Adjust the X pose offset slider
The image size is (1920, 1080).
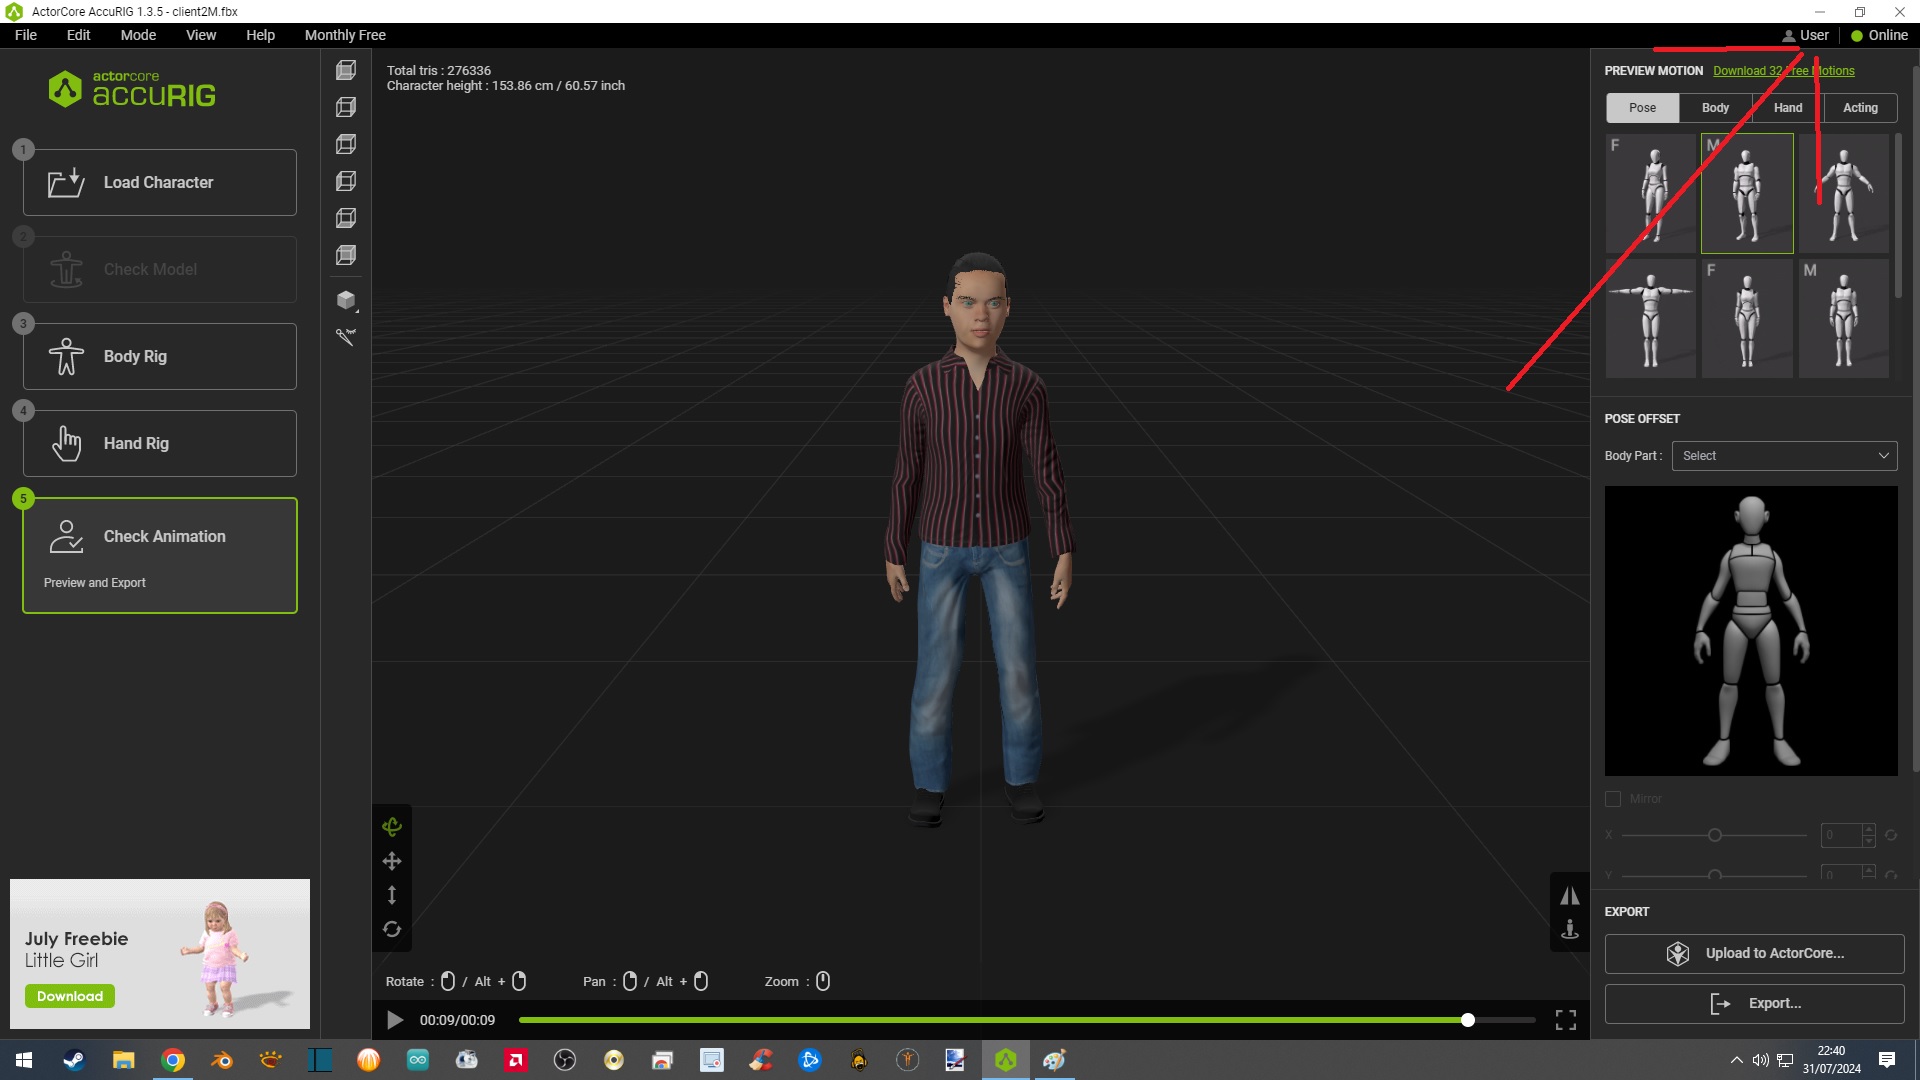(x=1714, y=835)
